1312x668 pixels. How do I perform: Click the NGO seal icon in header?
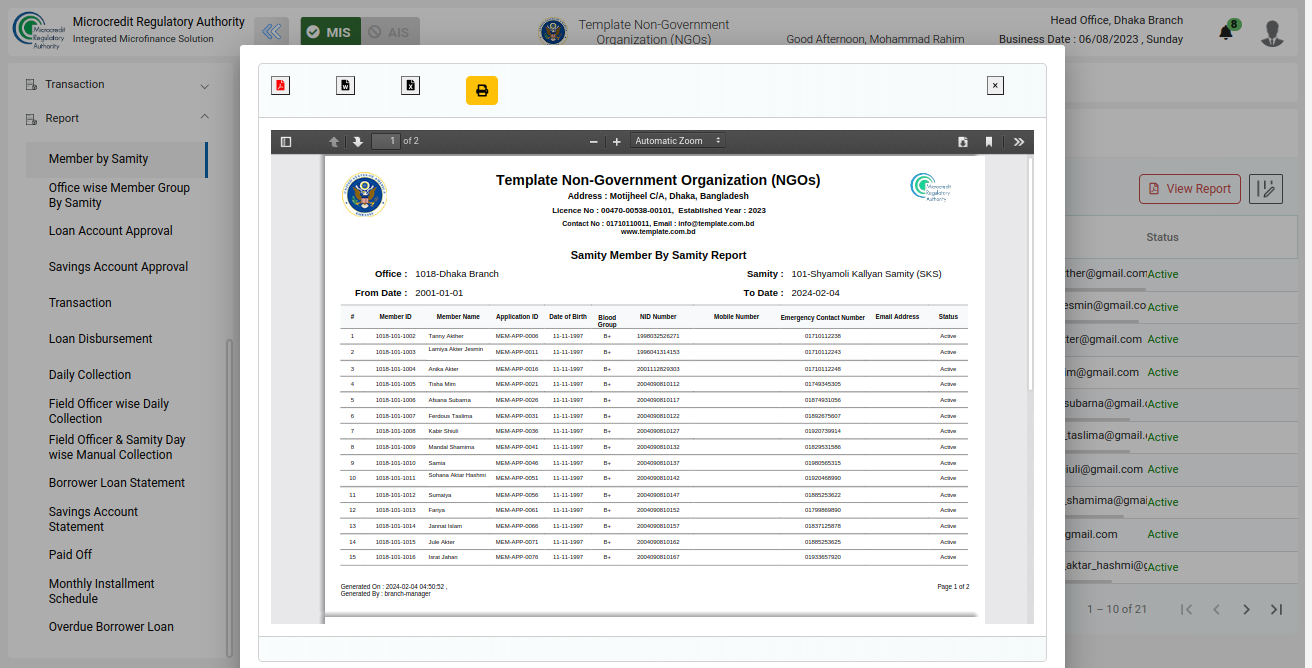[x=552, y=32]
